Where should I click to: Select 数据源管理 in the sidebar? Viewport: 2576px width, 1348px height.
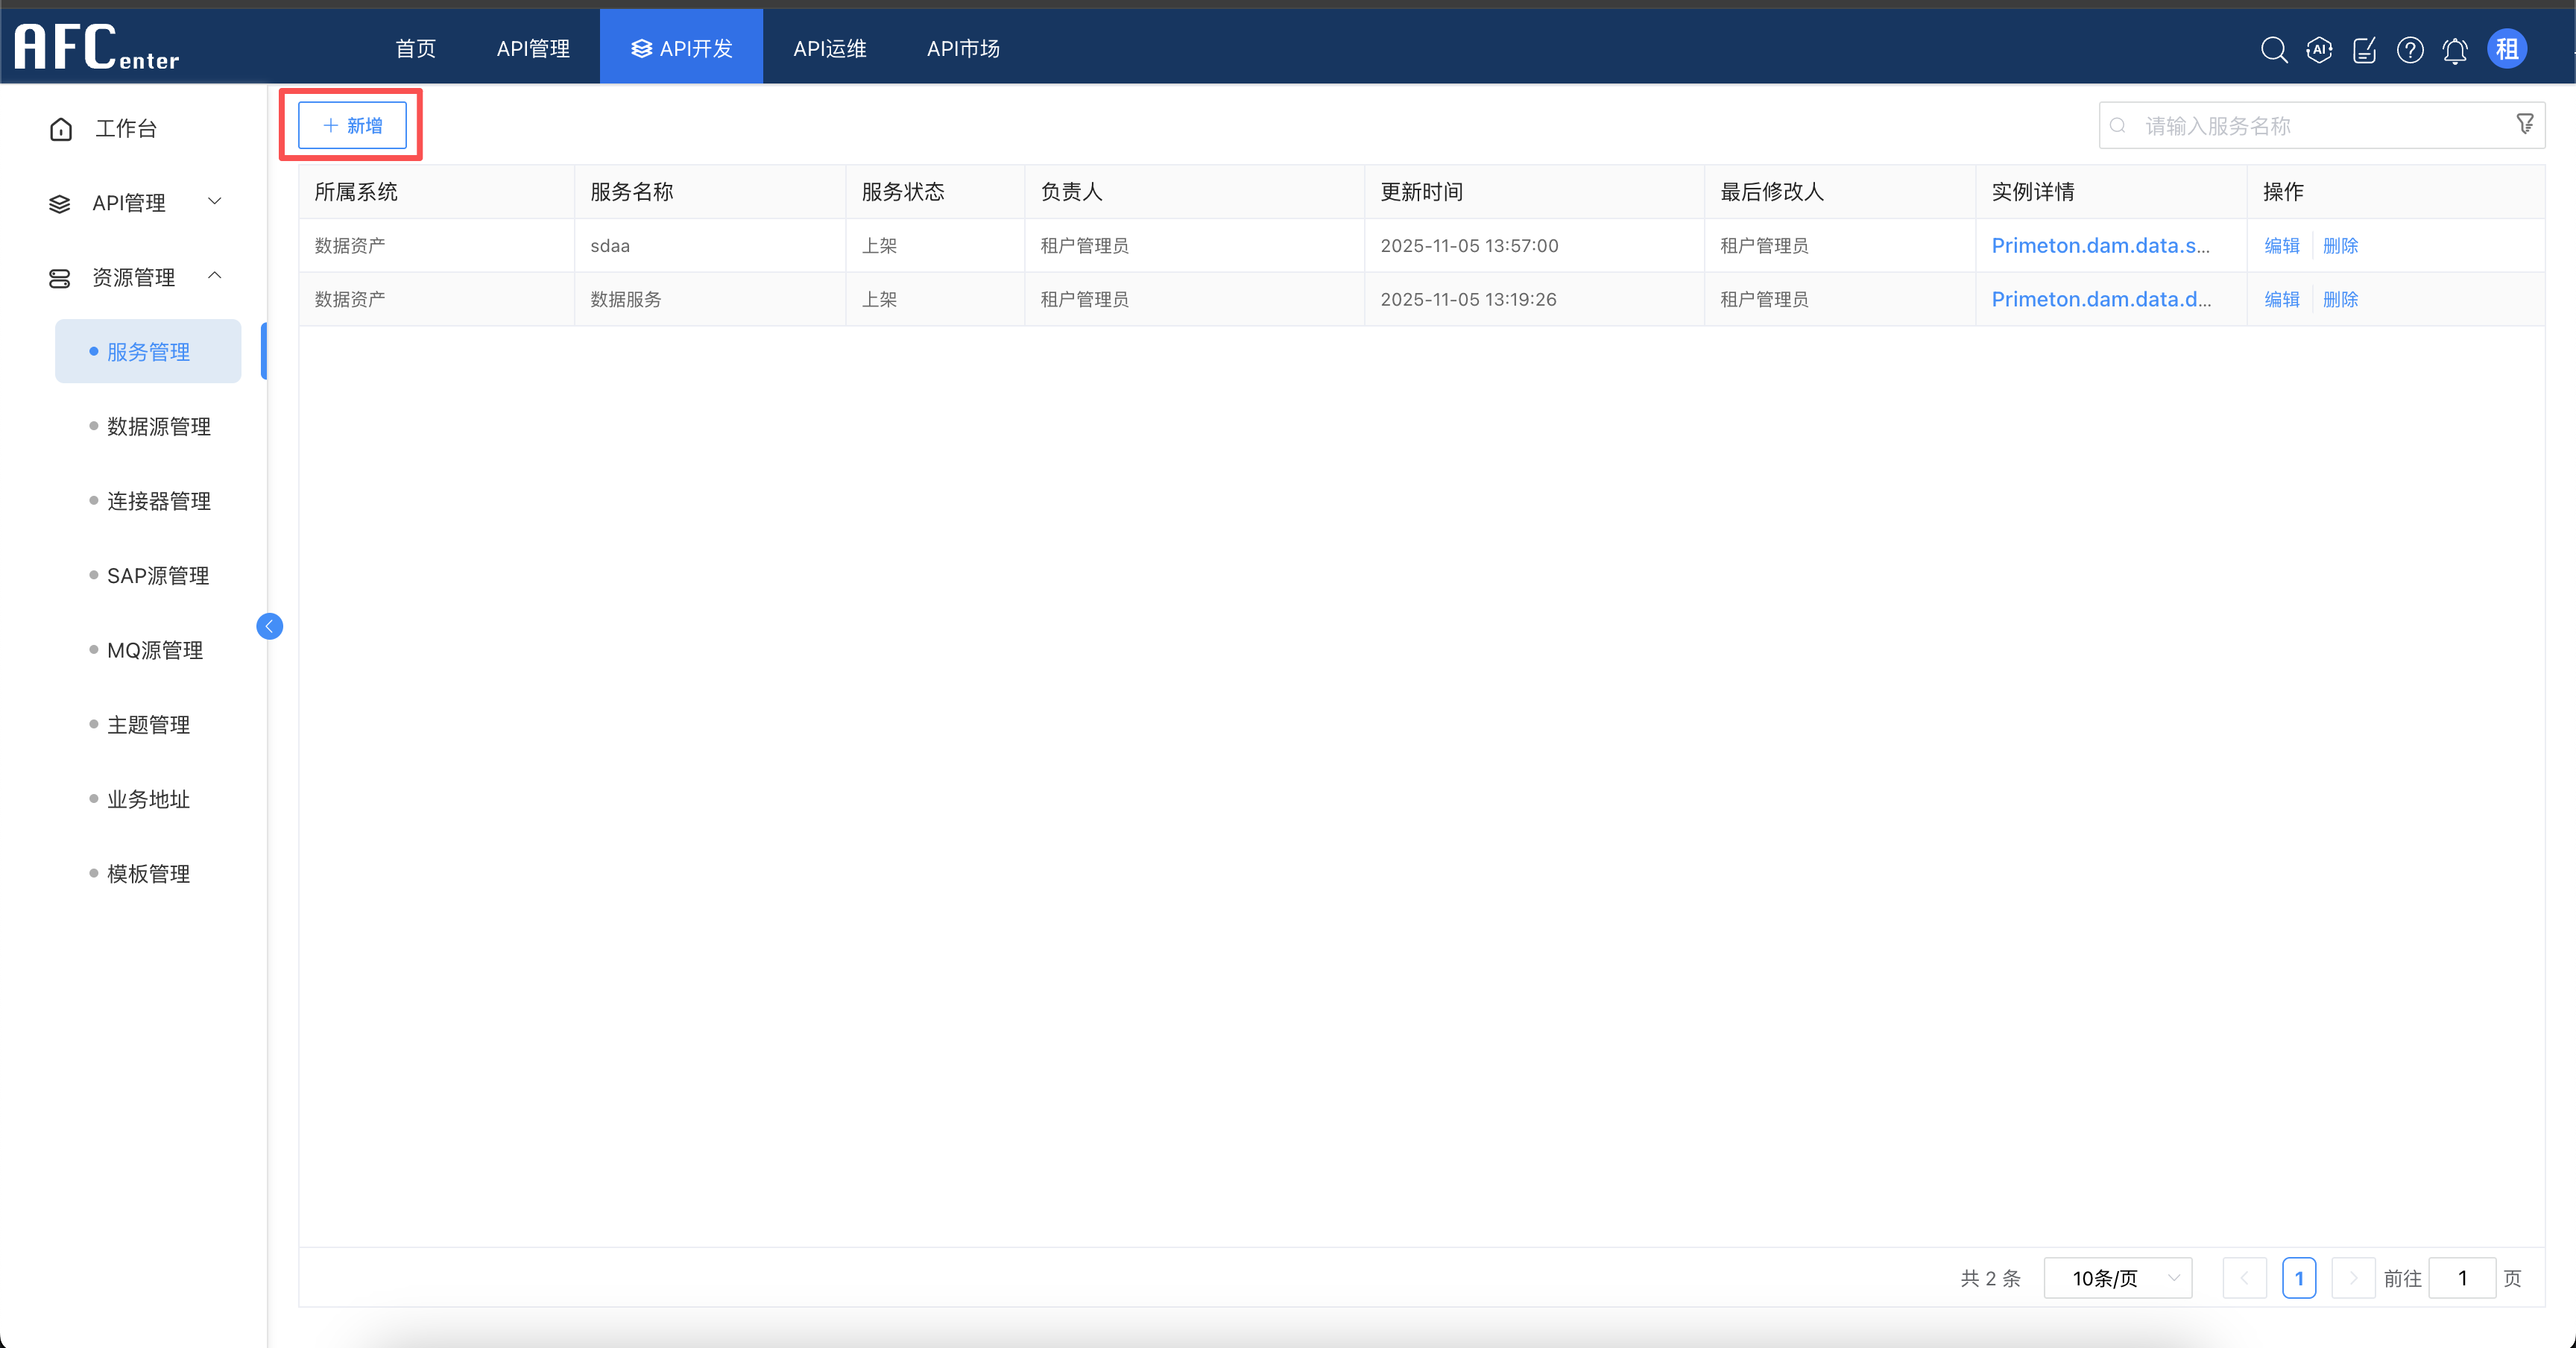[x=158, y=426]
